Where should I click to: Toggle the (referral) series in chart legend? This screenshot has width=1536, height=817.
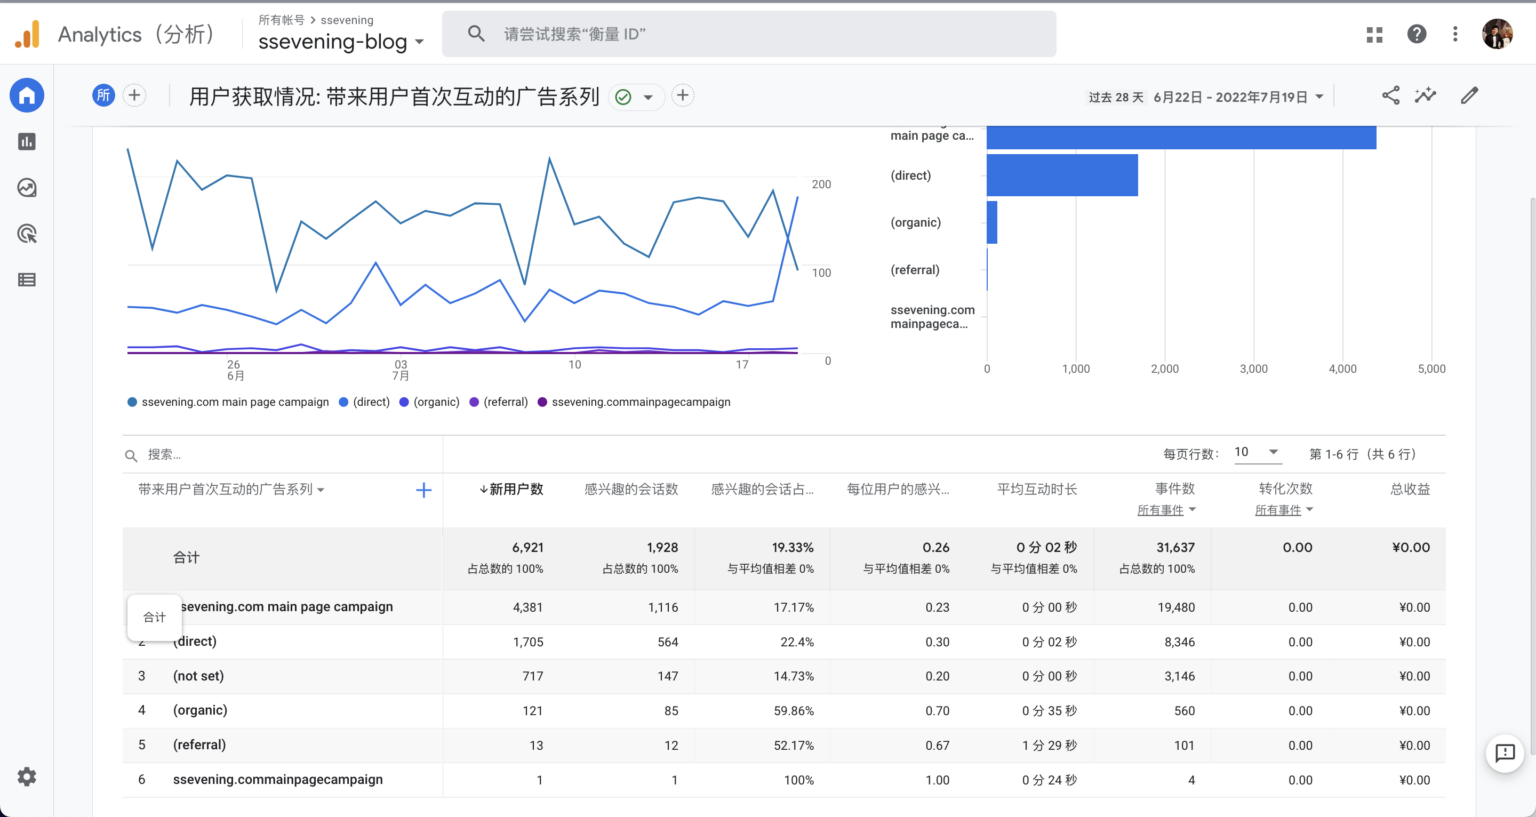coord(498,402)
